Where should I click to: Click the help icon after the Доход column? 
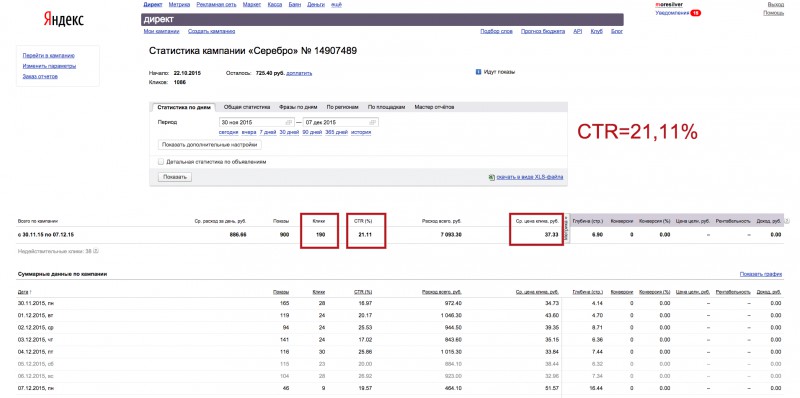point(786,221)
